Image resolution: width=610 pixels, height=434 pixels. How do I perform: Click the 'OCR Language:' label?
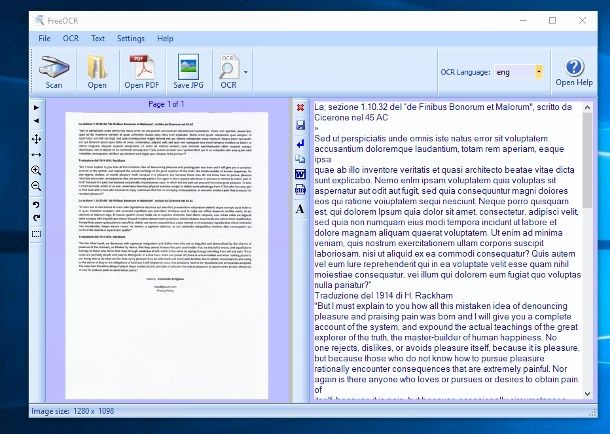click(465, 72)
